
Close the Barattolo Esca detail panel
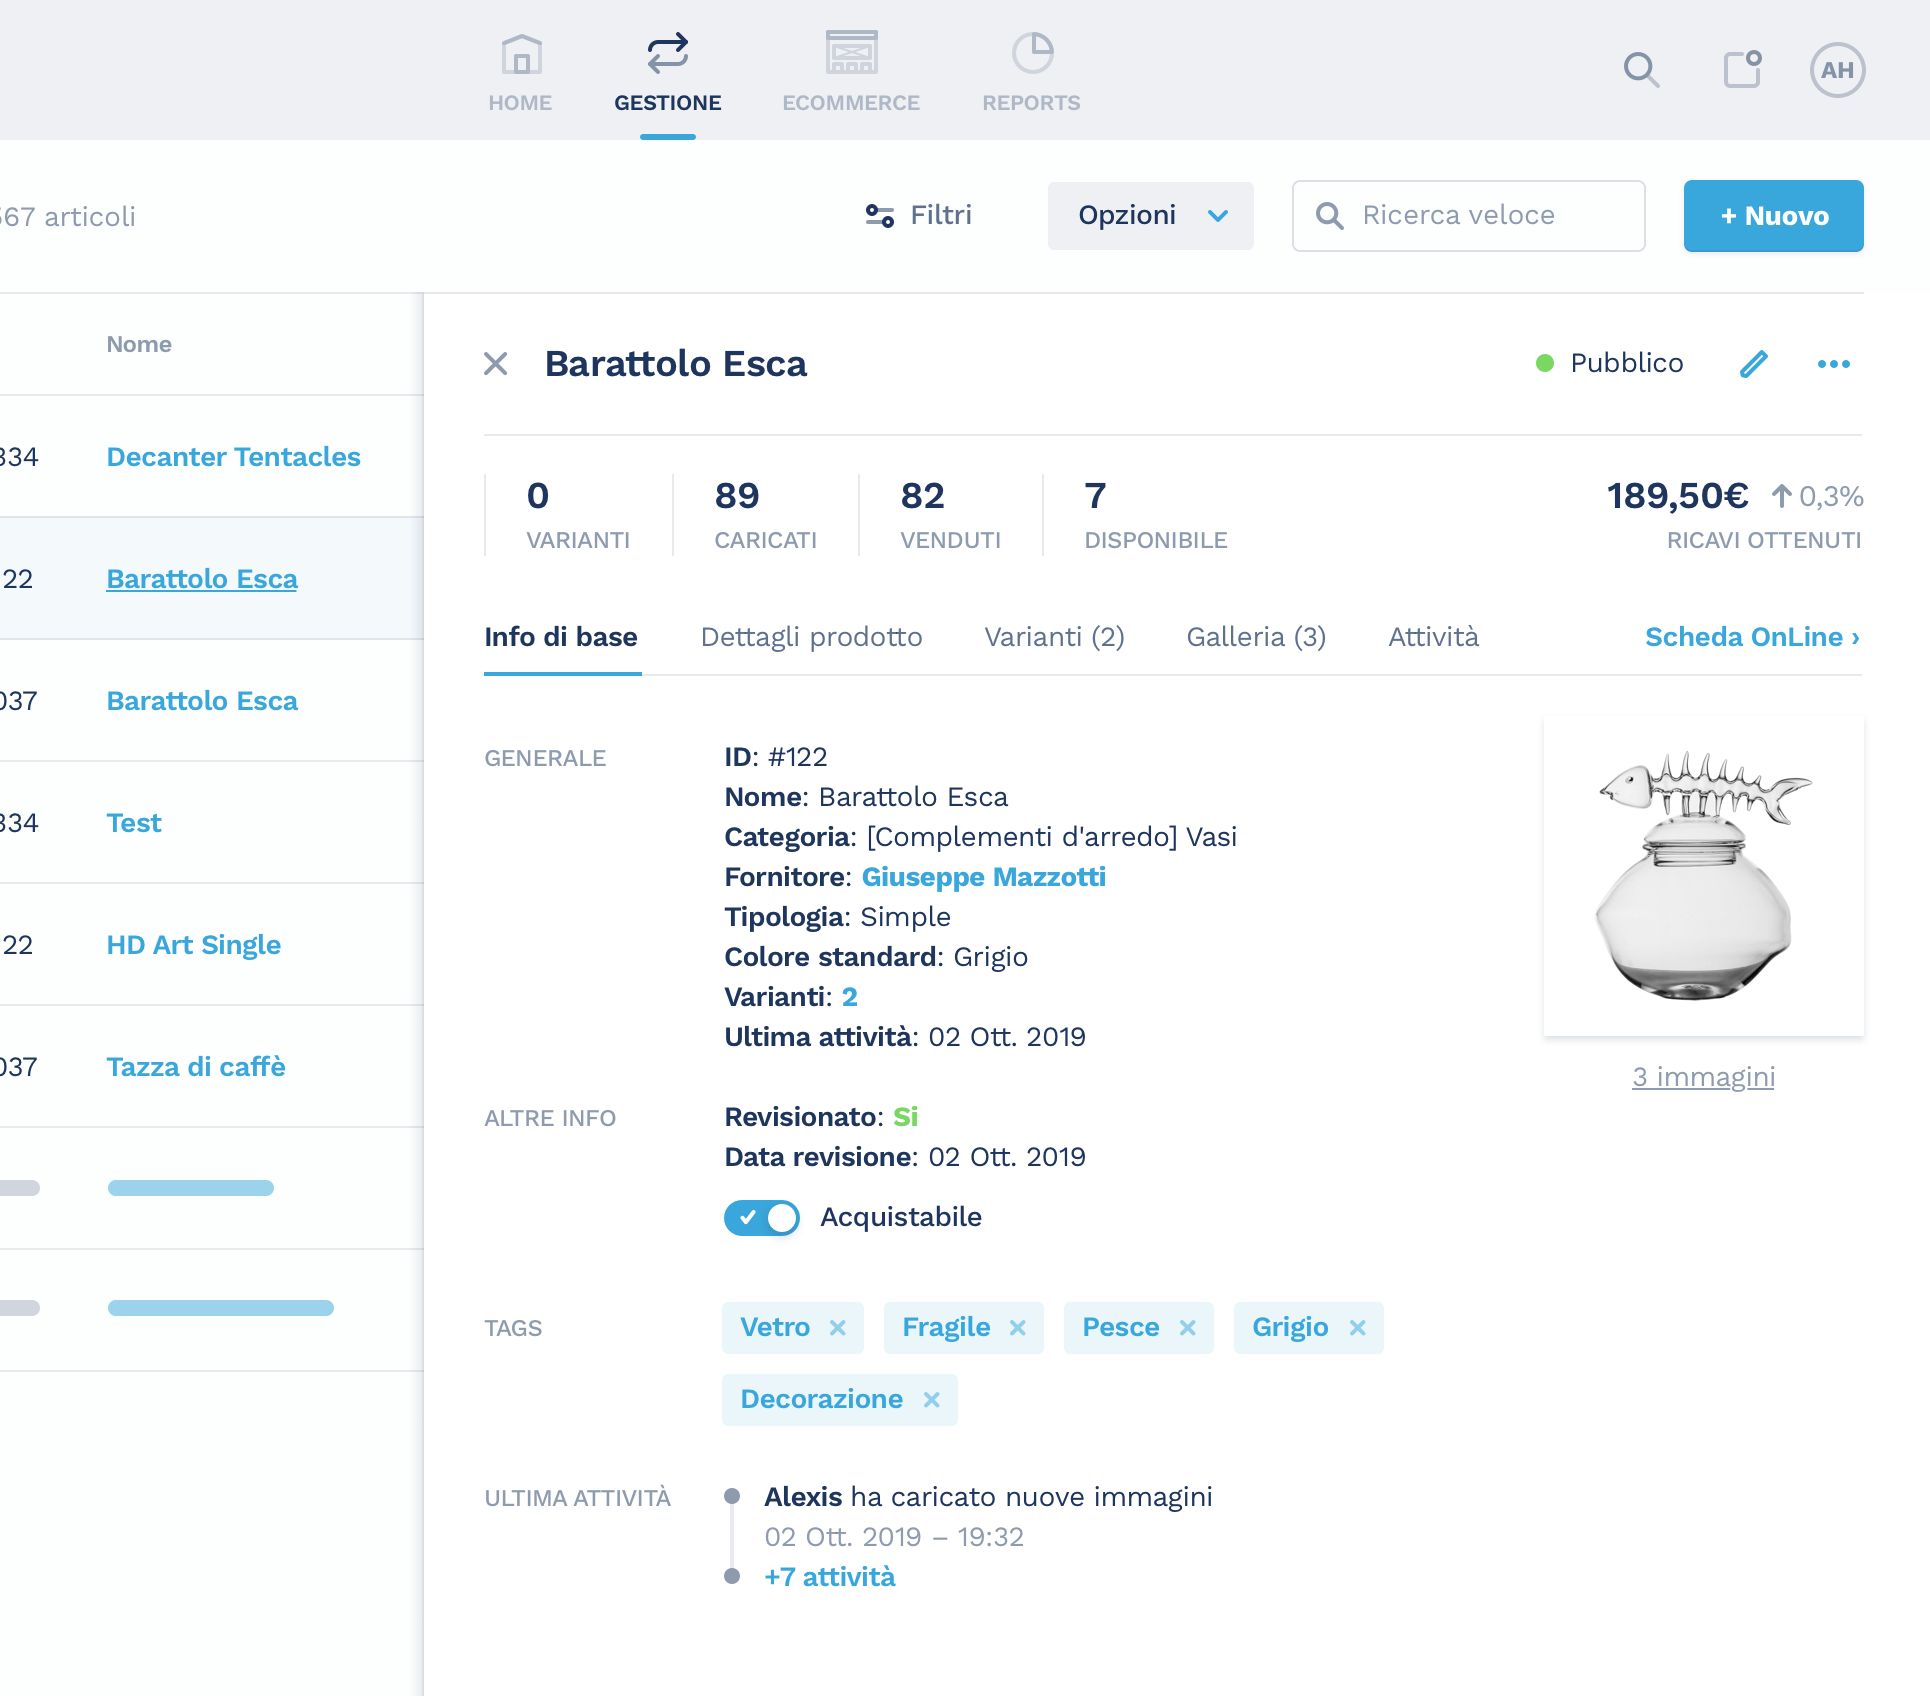pyautogui.click(x=496, y=364)
